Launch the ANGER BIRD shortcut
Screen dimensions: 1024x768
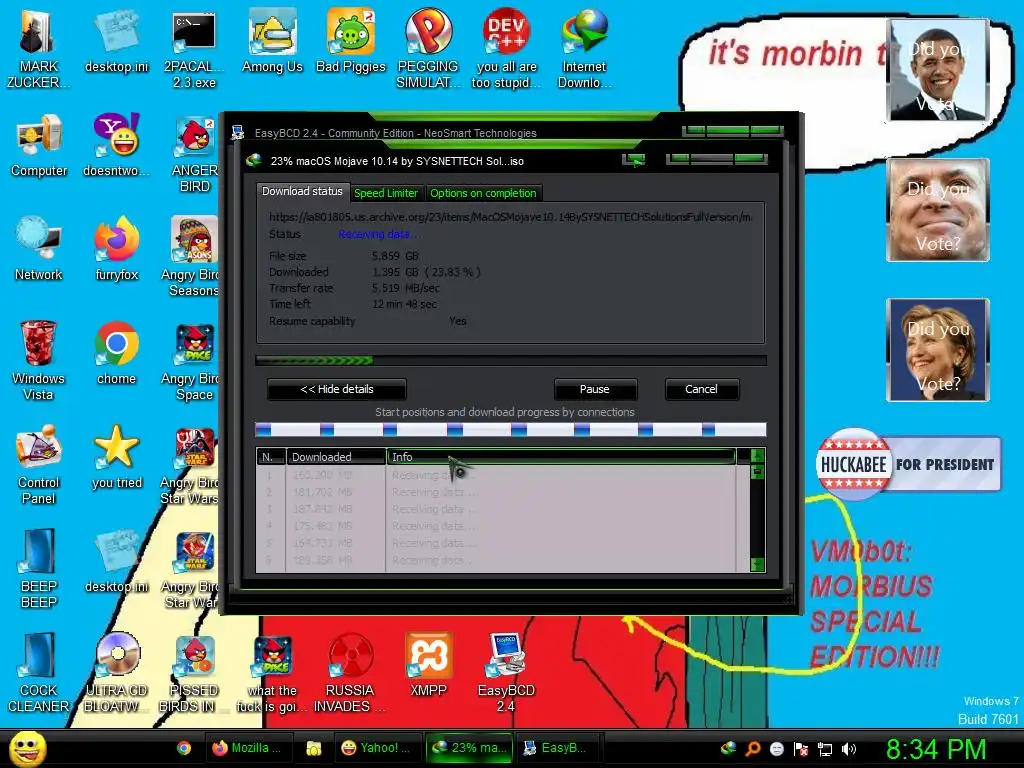(x=194, y=154)
